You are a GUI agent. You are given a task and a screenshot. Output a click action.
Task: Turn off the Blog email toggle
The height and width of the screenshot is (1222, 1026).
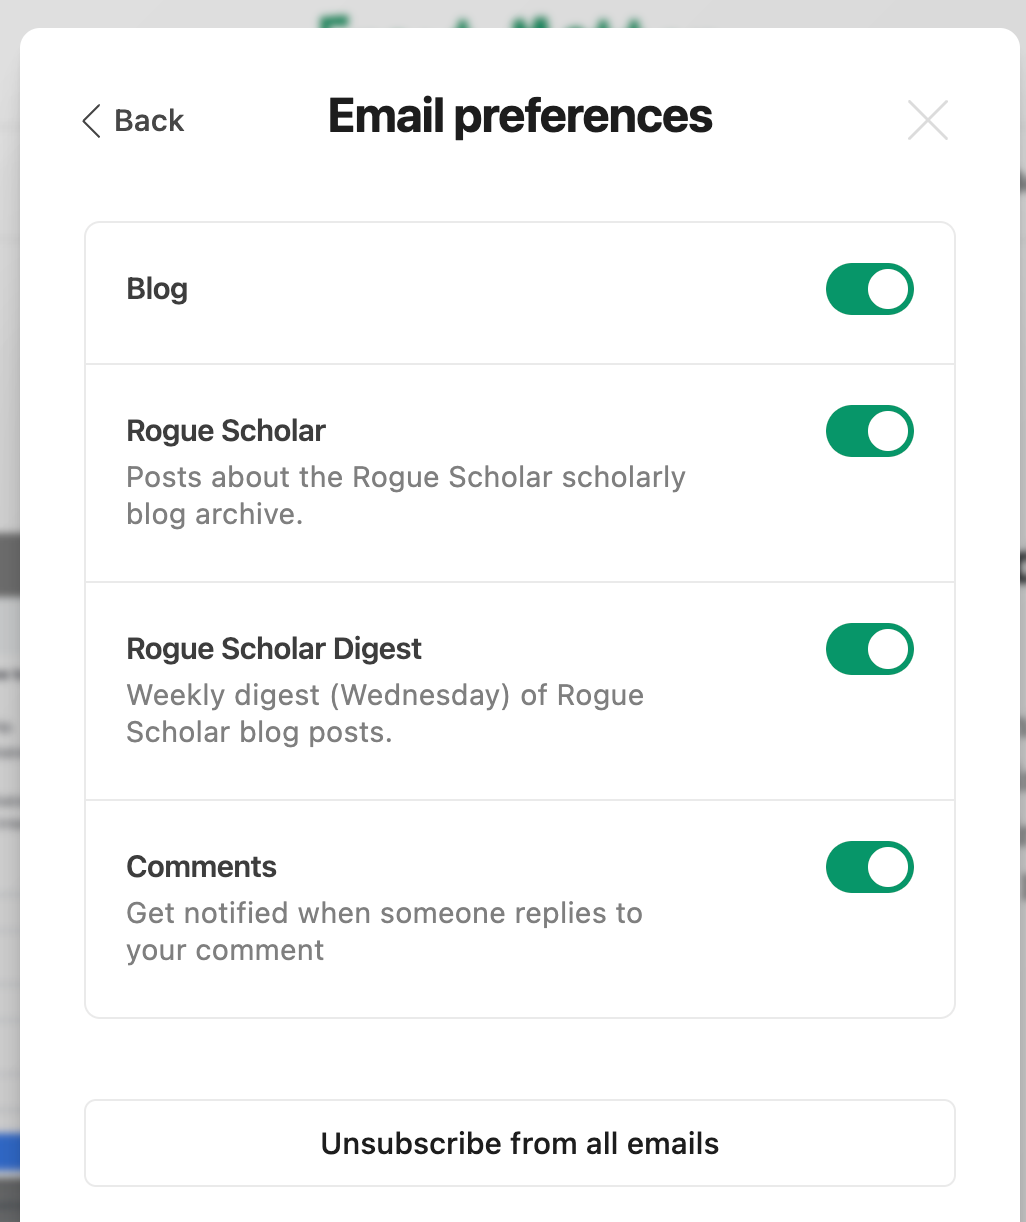pyautogui.click(x=869, y=289)
